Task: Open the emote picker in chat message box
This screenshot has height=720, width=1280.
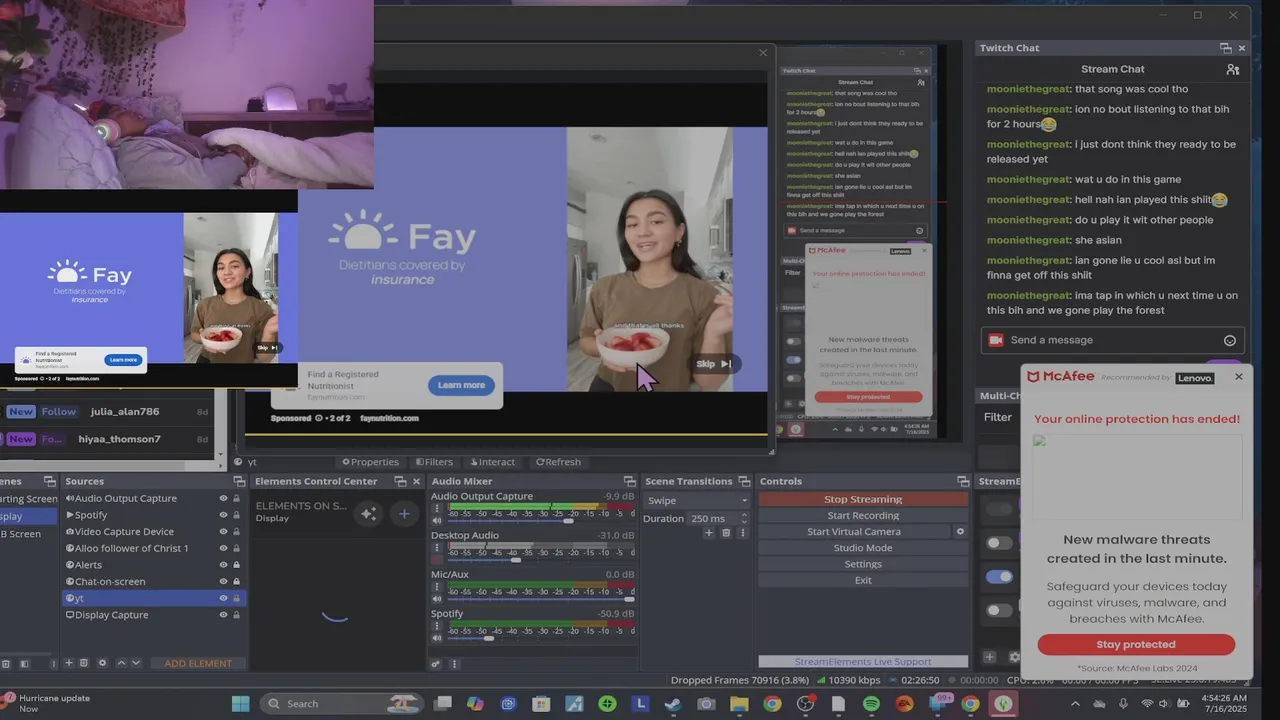Action: pyautogui.click(x=1230, y=340)
